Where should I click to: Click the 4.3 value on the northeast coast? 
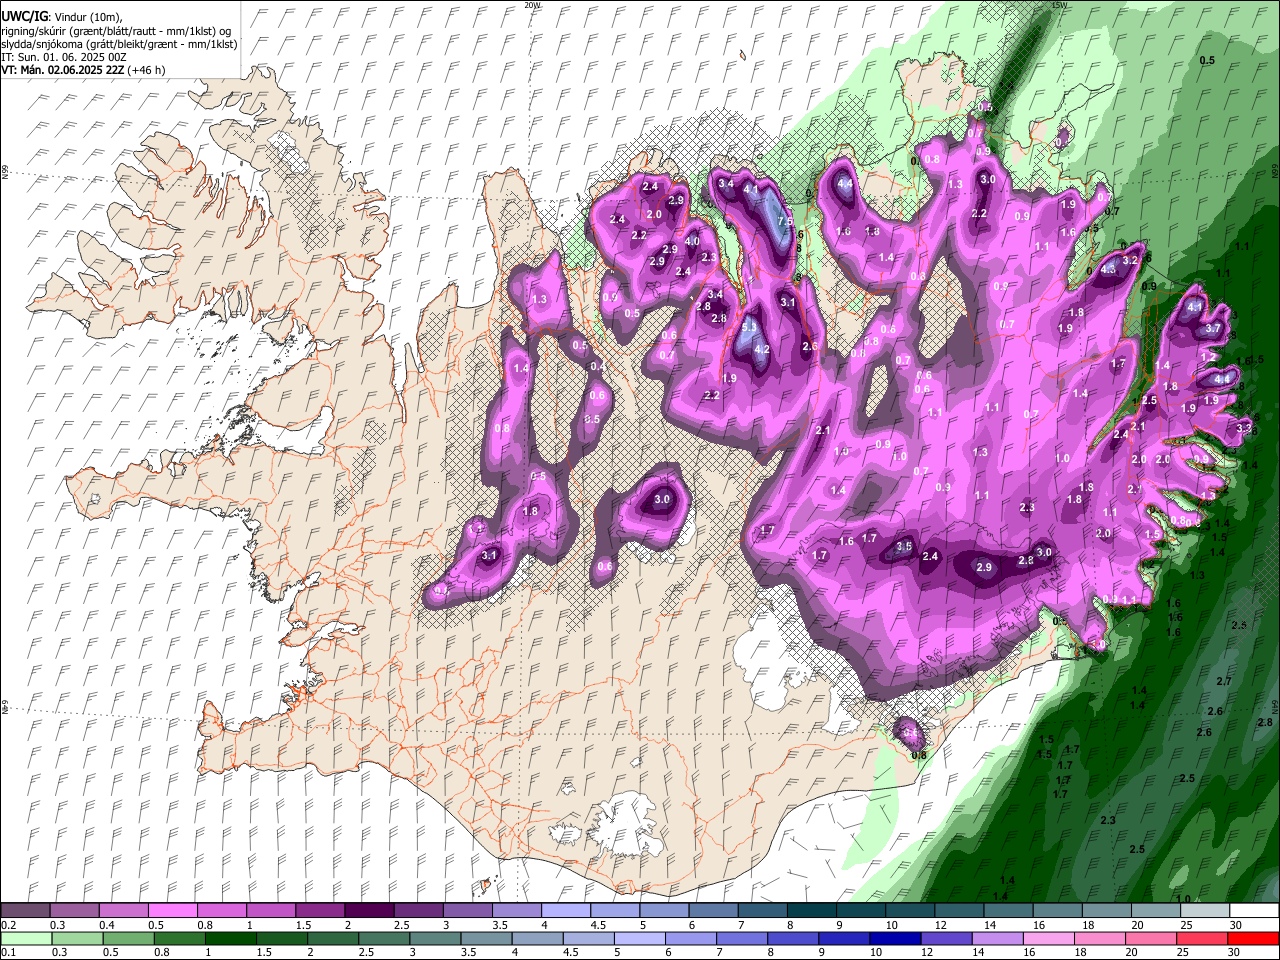click(x=1108, y=269)
